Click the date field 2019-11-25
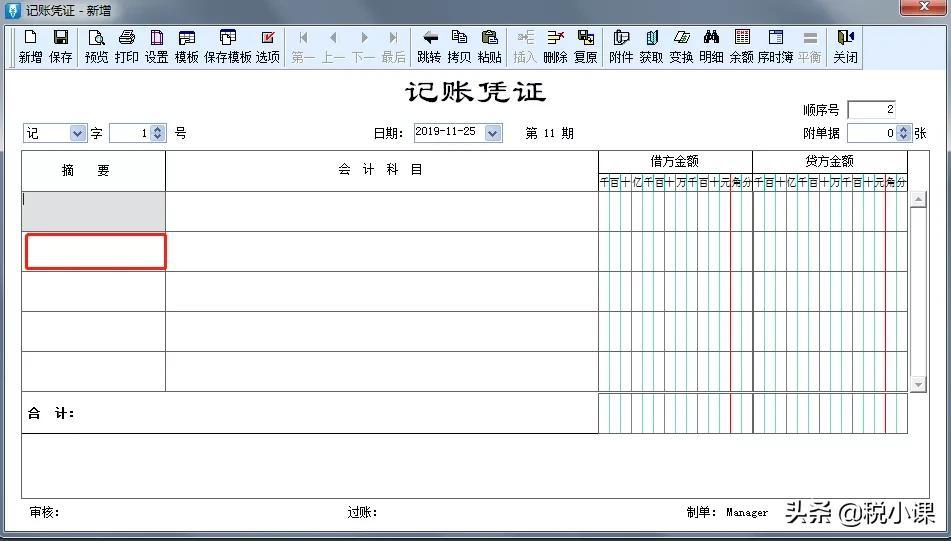The height and width of the screenshot is (541, 951). coord(449,132)
